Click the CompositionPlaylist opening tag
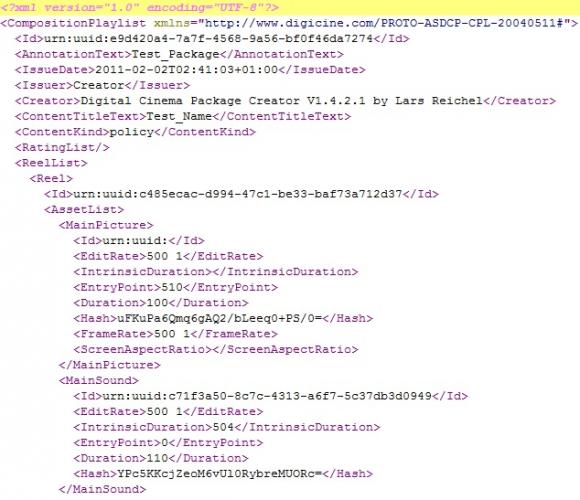 coord(289,23)
